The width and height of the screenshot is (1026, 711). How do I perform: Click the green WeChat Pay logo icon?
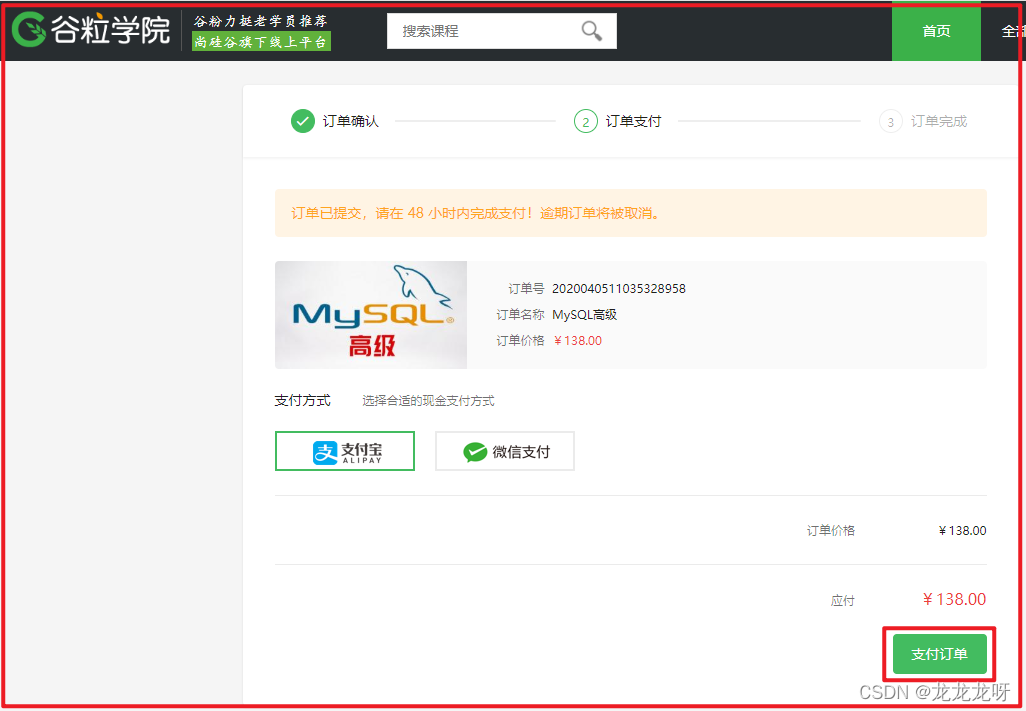click(x=475, y=452)
